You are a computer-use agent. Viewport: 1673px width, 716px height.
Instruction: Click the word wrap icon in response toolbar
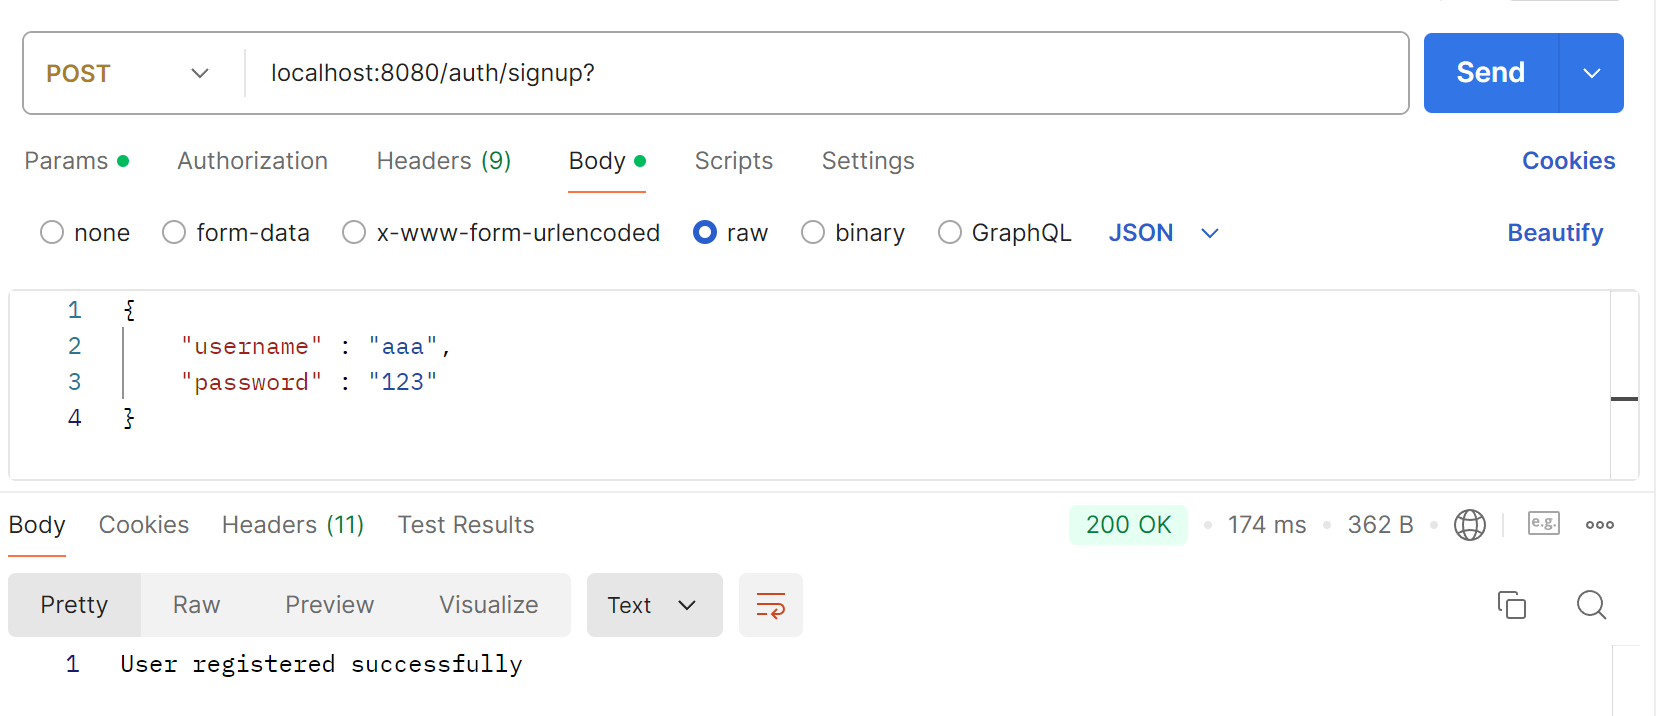[770, 605]
